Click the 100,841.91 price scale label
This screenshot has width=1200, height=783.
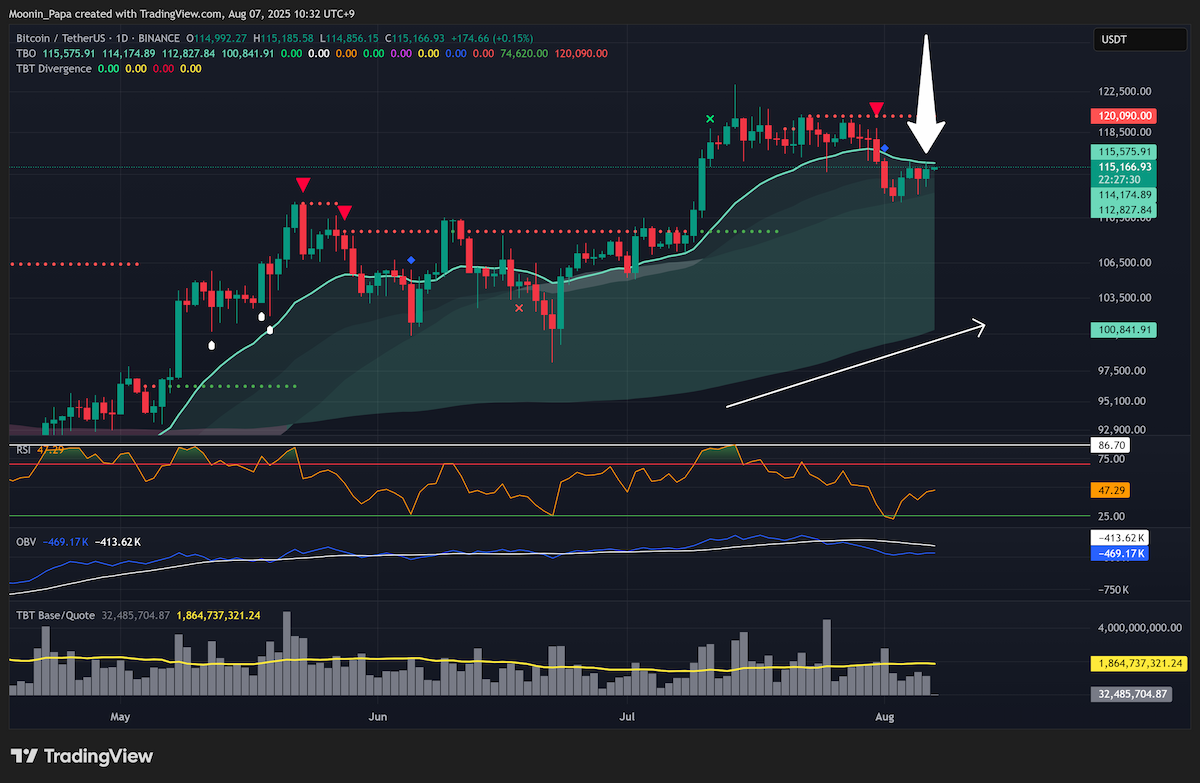(x=1121, y=329)
